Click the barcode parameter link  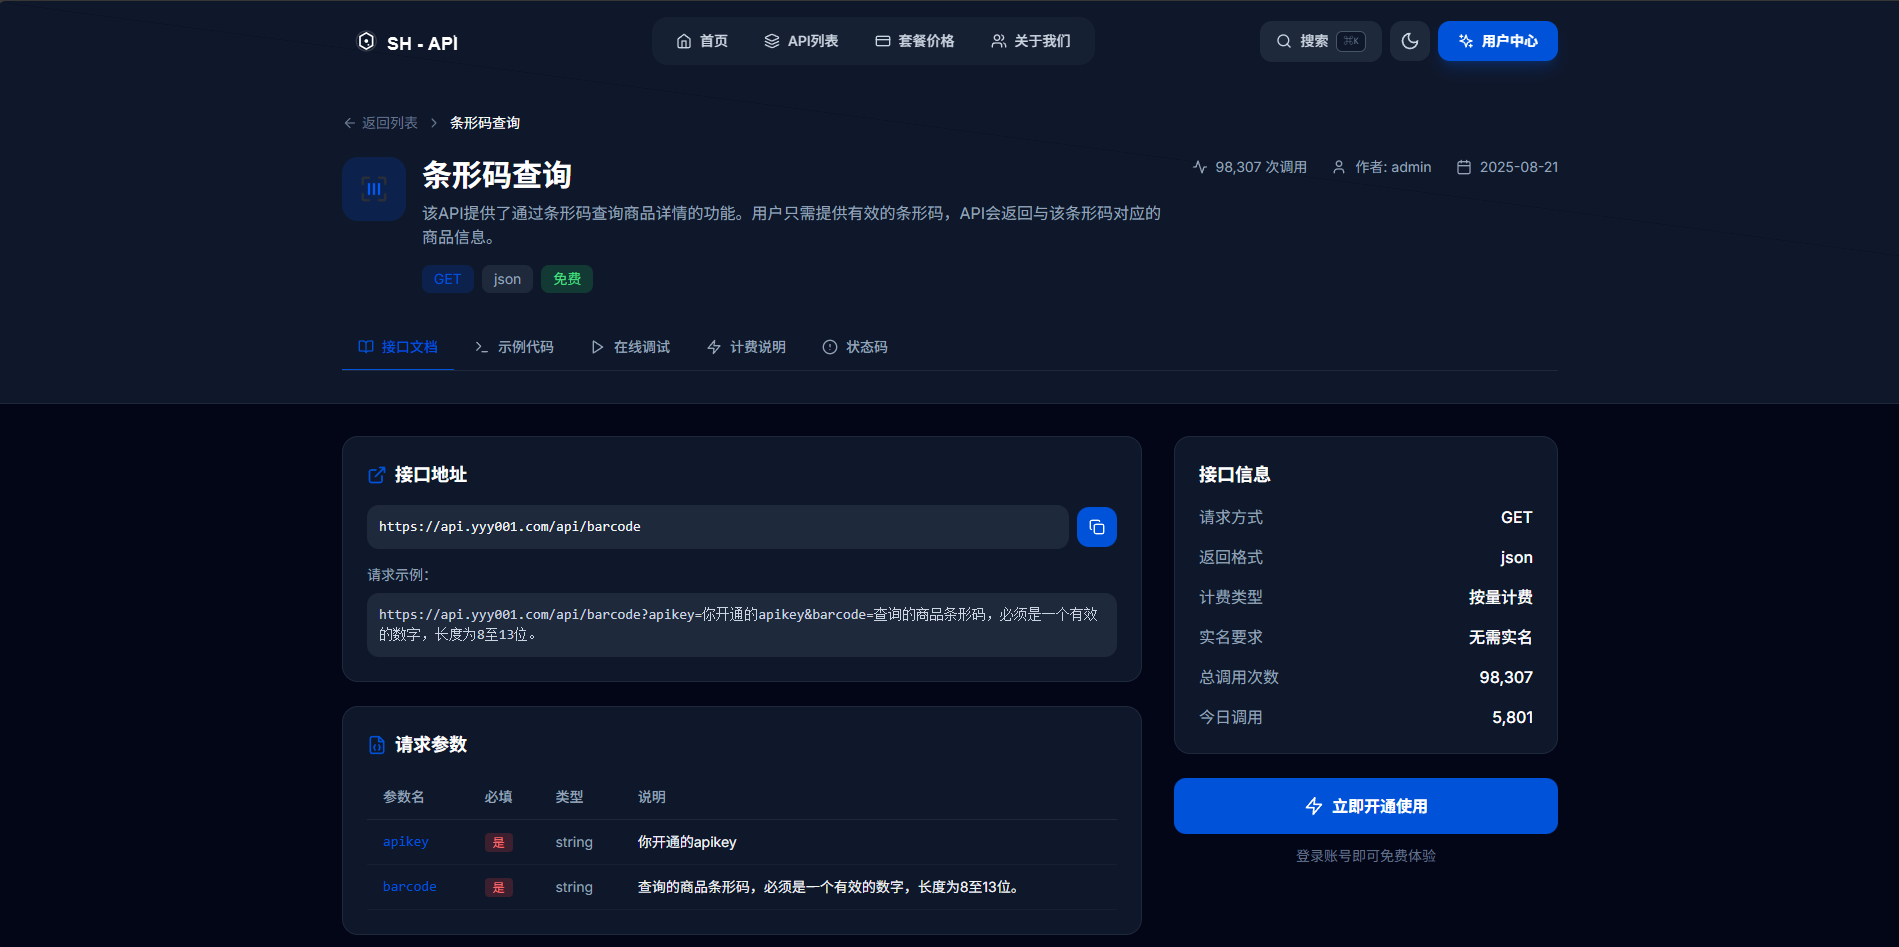(409, 886)
